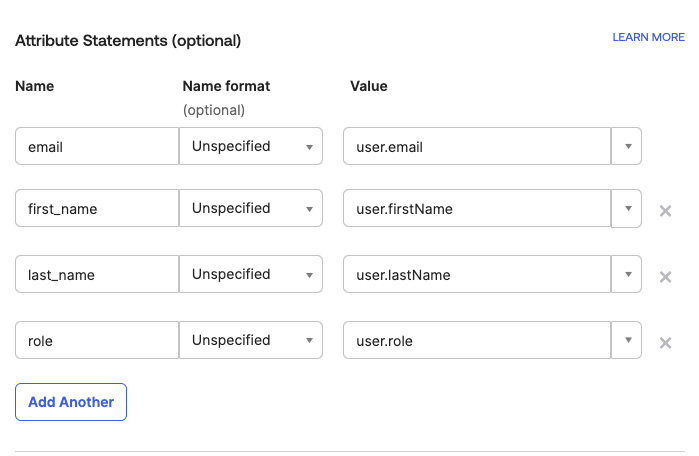The width and height of the screenshot is (699, 456).
Task: Click the Add Another button
Action: pyautogui.click(x=71, y=402)
